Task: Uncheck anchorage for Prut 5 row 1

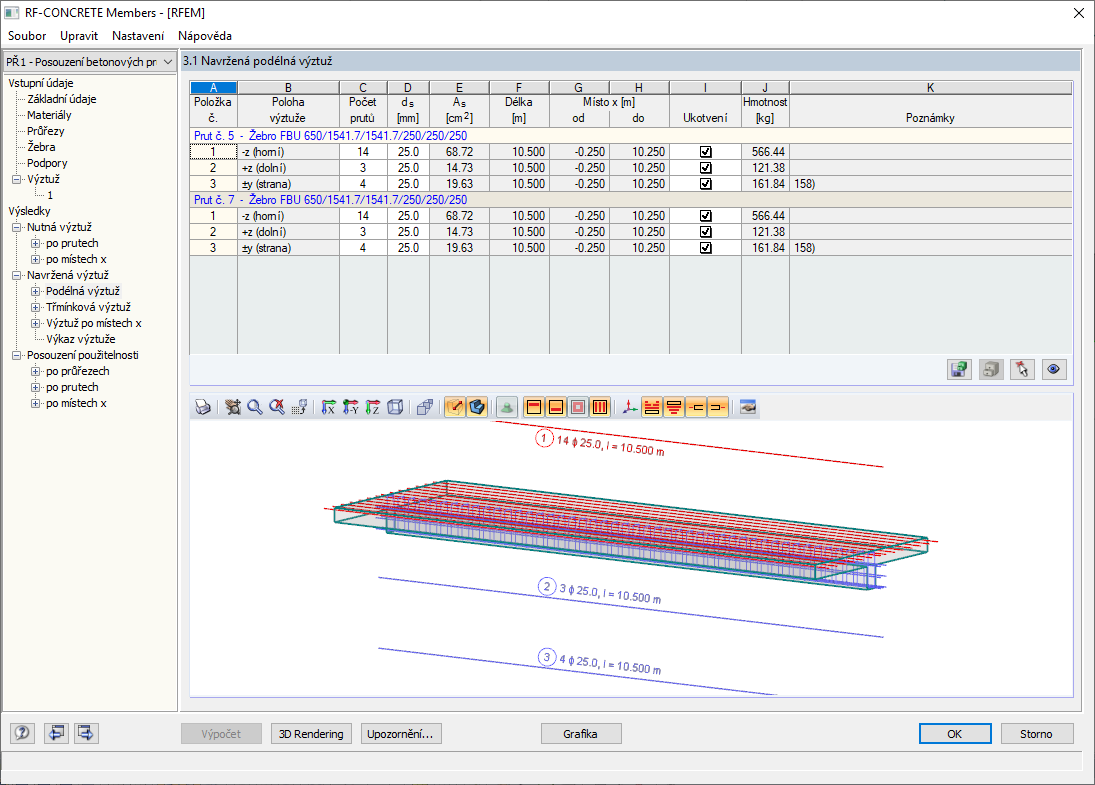Action: click(x=706, y=152)
